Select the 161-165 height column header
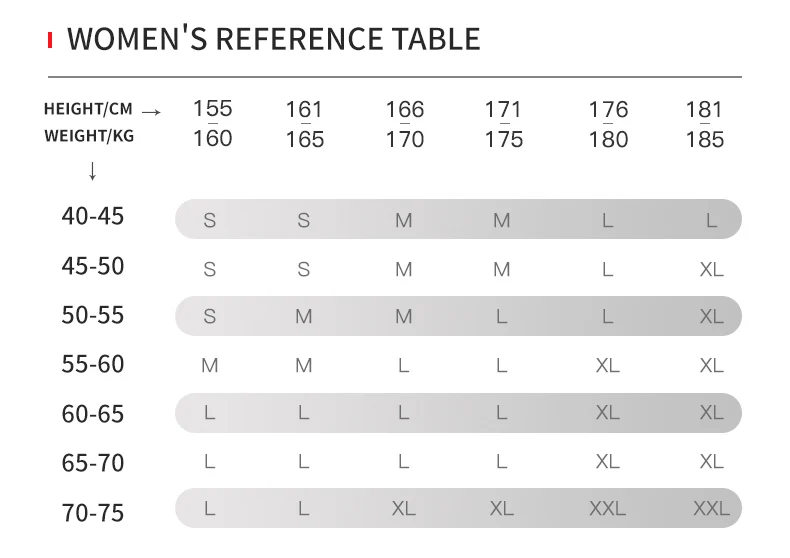This screenshot has width=790, height=558. [x=305, y=124]
